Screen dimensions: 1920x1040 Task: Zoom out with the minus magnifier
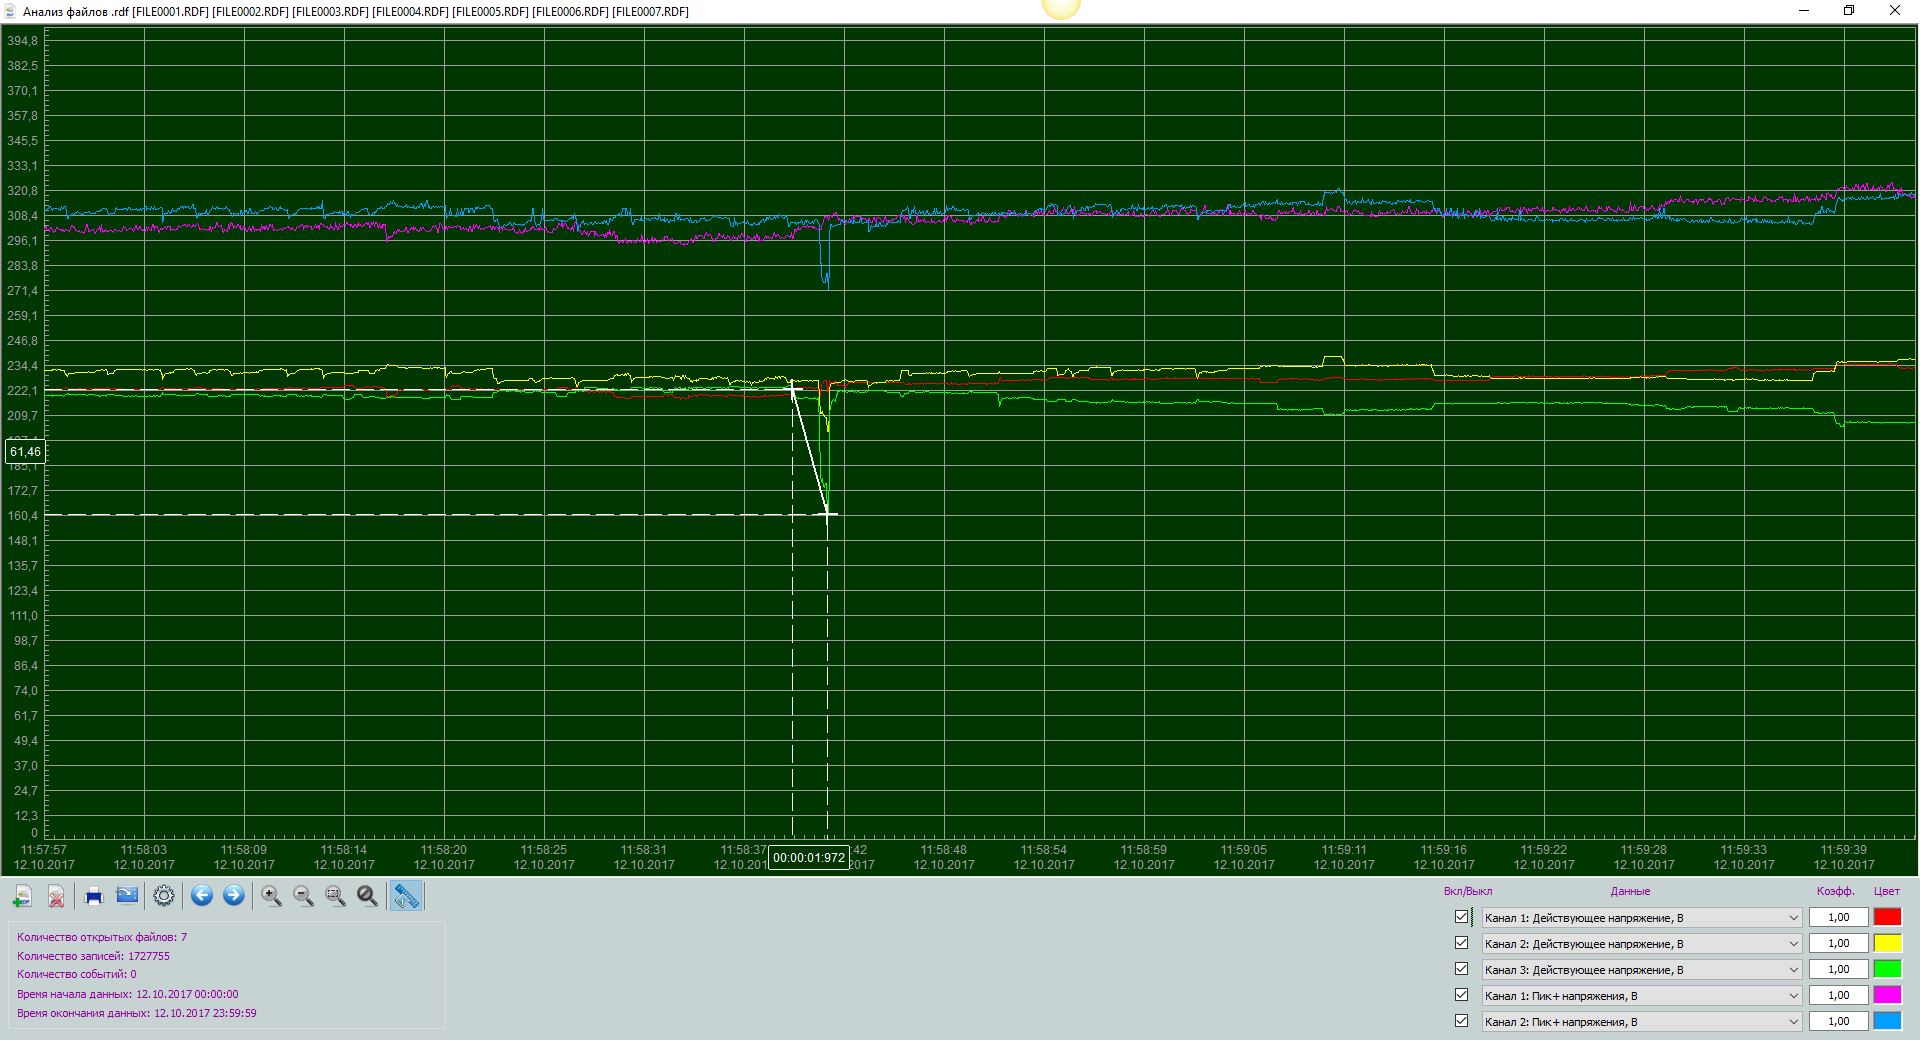pos(304,896)
